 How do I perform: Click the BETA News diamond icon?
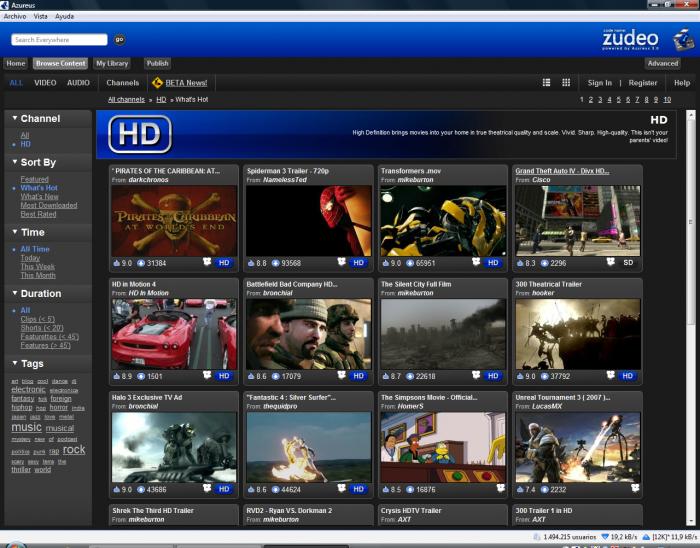point(157,83)
